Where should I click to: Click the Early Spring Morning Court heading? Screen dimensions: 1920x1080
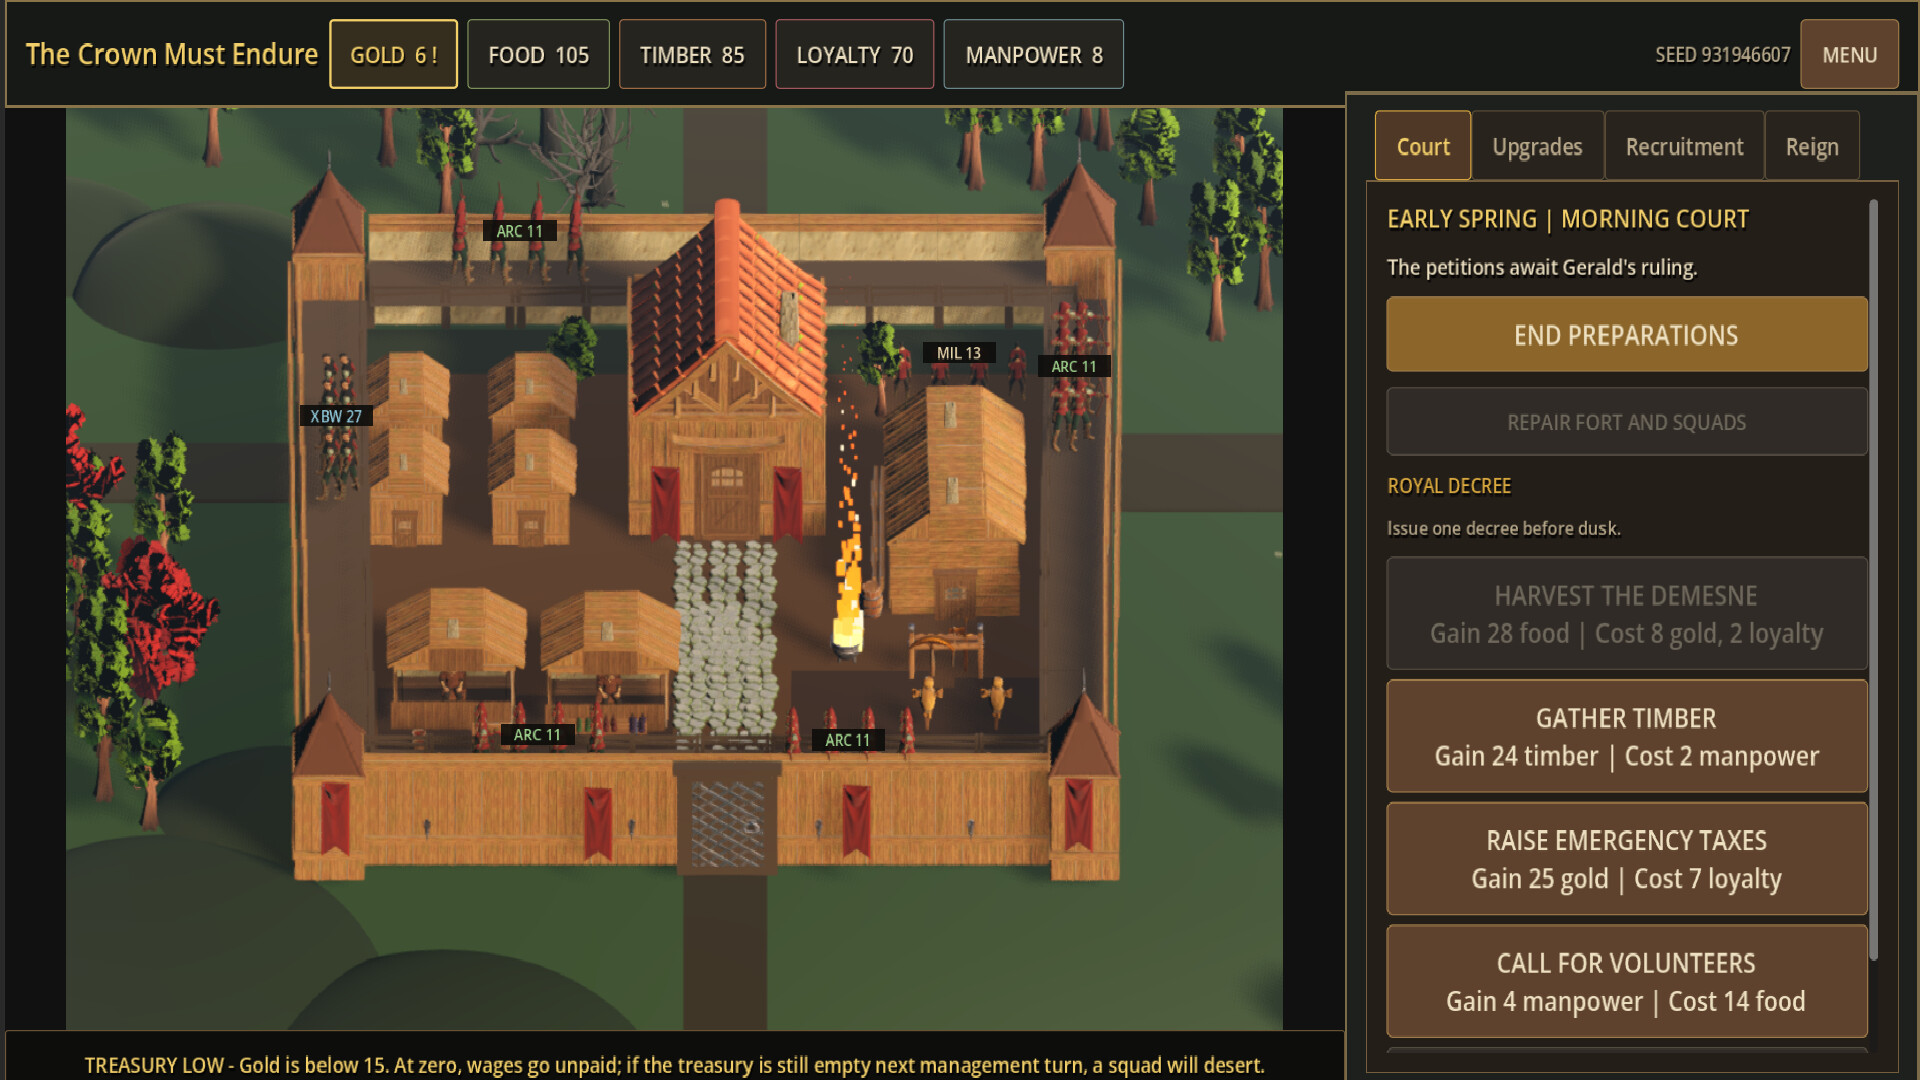pyautogui.click(x=1567, y=219)
